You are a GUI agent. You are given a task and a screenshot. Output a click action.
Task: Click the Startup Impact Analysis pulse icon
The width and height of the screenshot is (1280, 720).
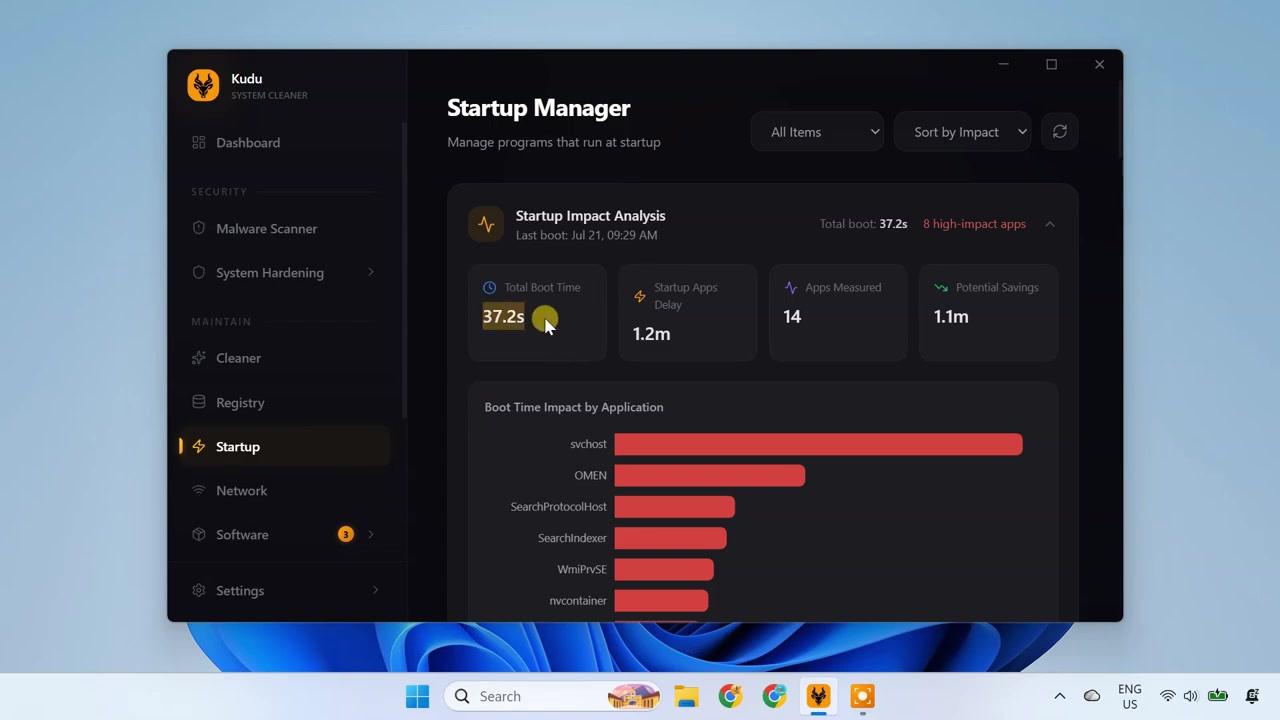[x=486, y=224]
